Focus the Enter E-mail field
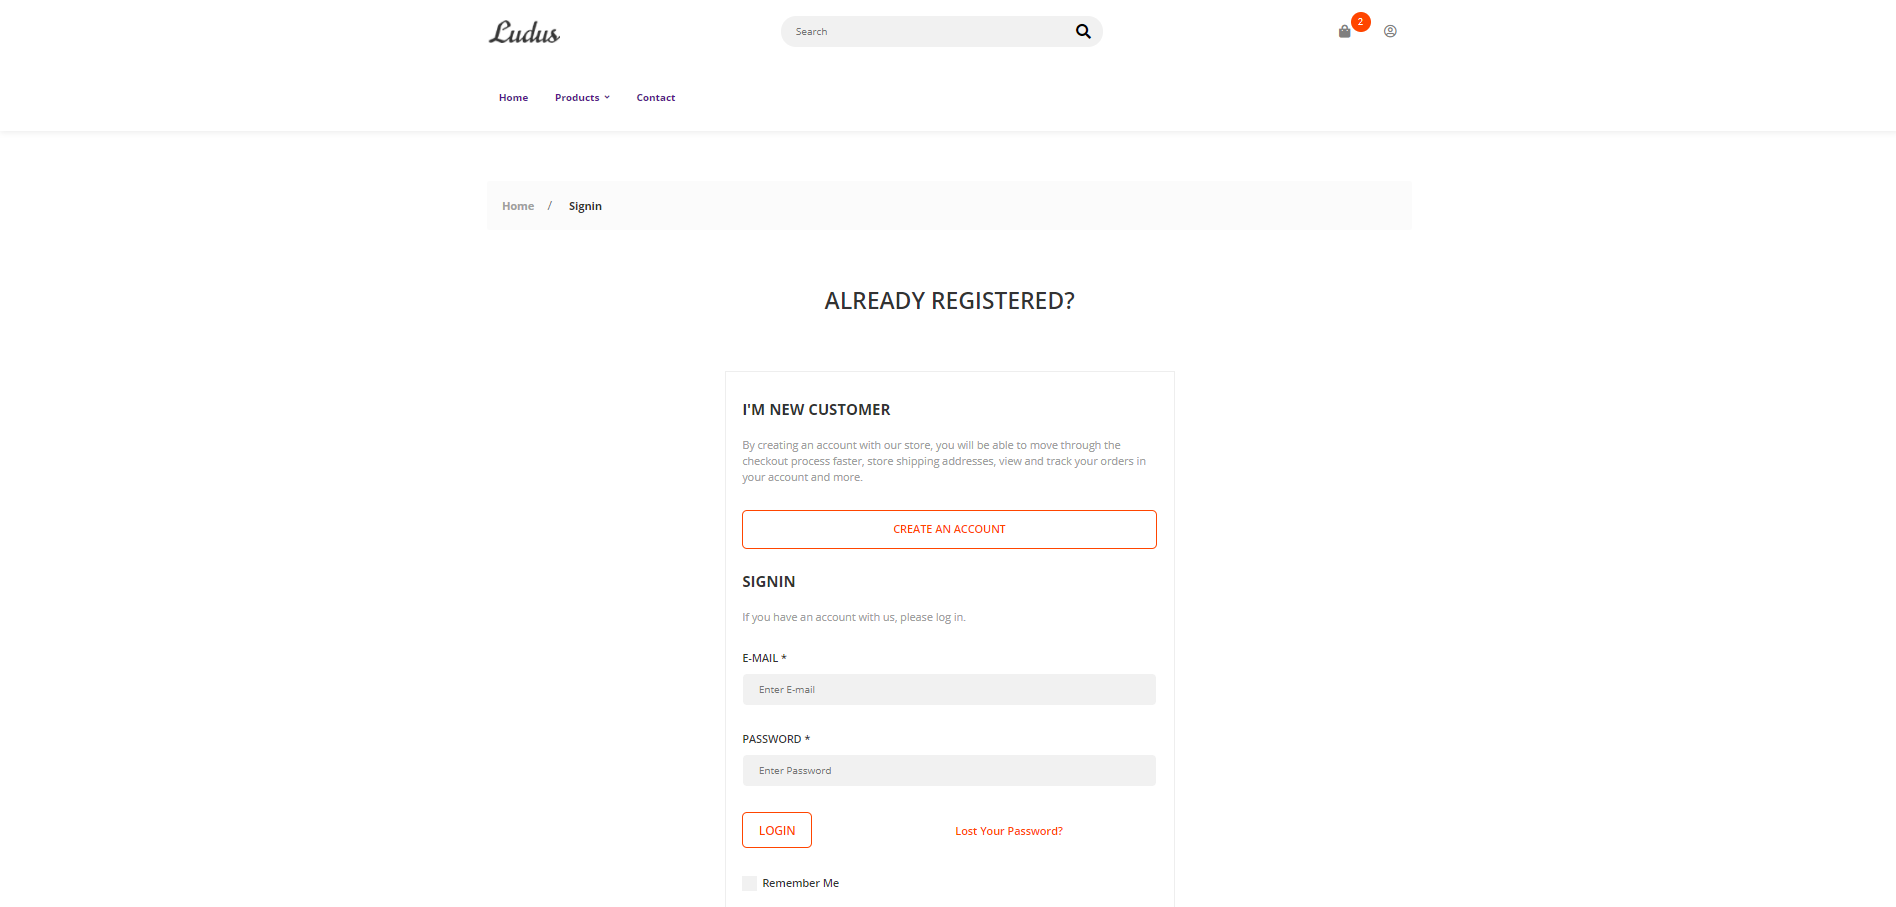 click(949, 690)
